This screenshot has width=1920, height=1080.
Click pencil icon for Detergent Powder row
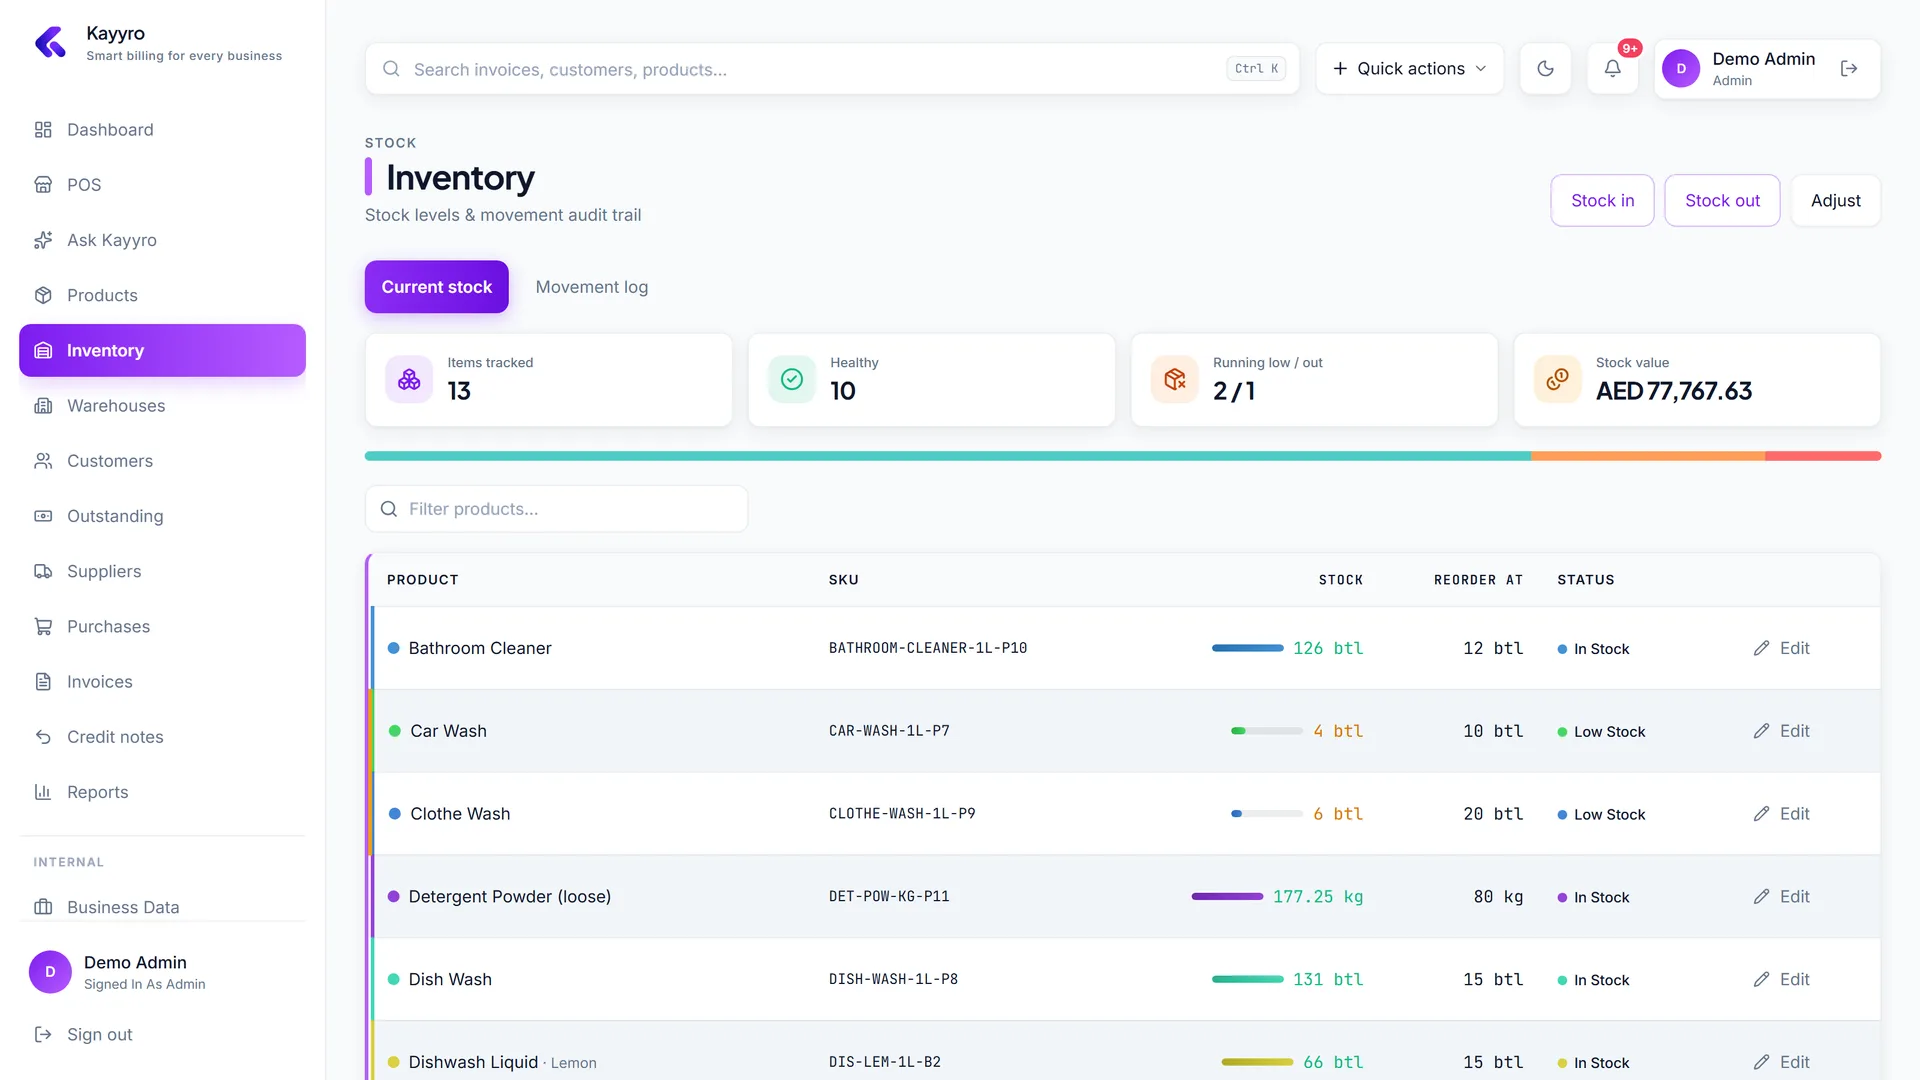coord(1761,897)
